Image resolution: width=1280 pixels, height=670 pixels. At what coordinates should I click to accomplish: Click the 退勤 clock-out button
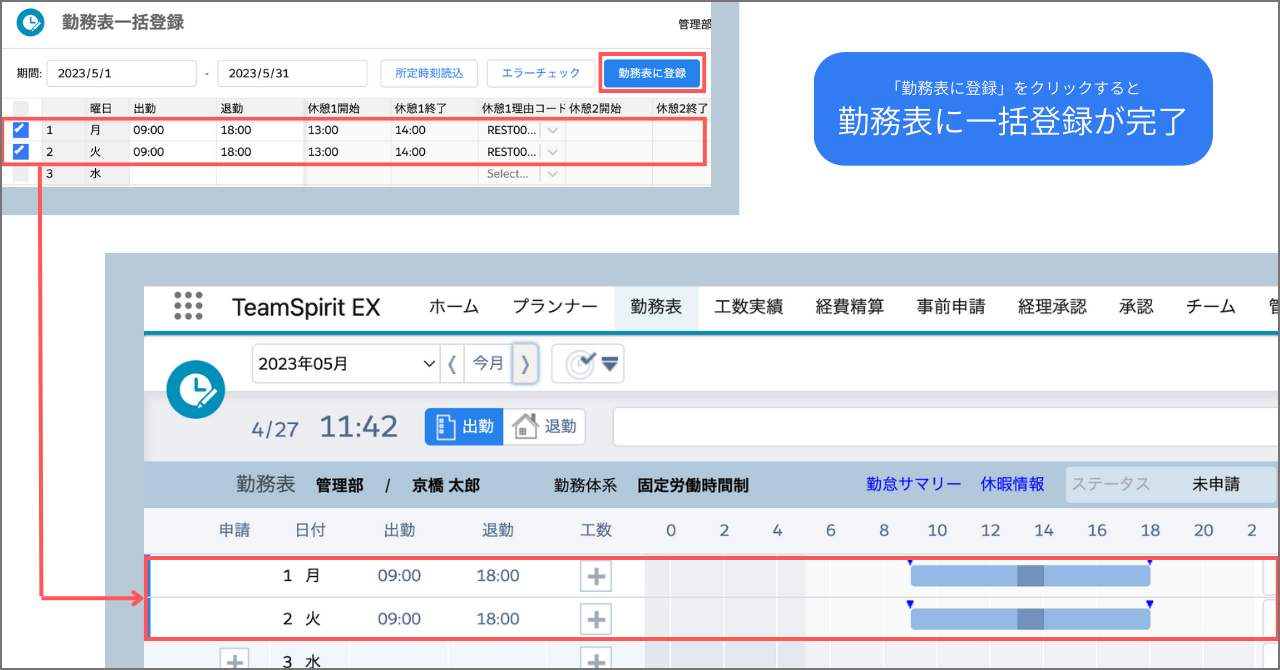[x=544, y=427]
